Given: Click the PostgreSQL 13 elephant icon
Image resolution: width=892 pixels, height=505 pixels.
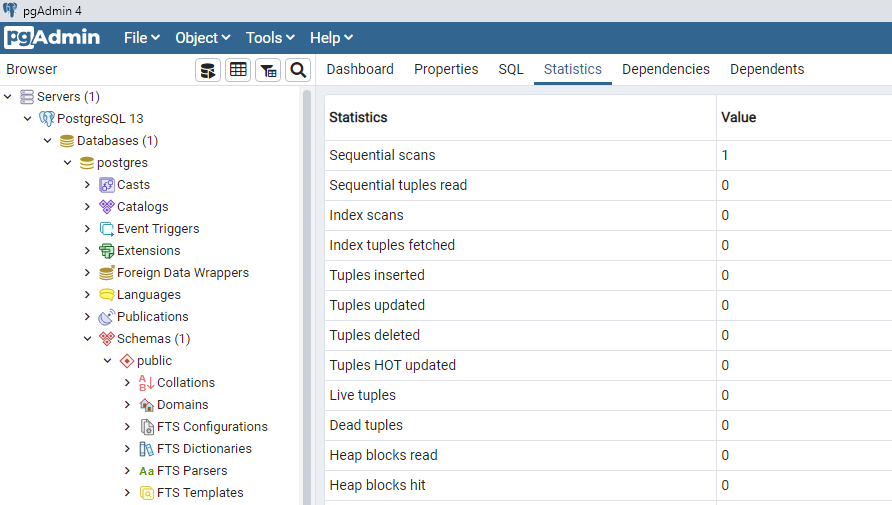Looking at the screenshot, I should [47, 119].
